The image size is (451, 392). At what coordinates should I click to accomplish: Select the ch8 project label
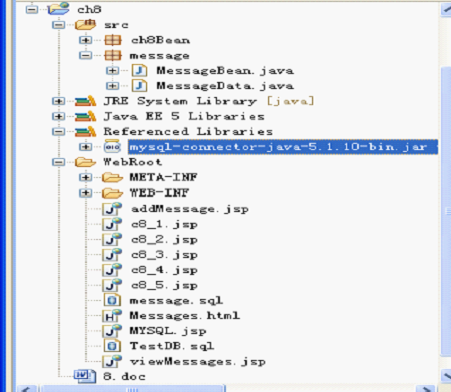[89, 9]
